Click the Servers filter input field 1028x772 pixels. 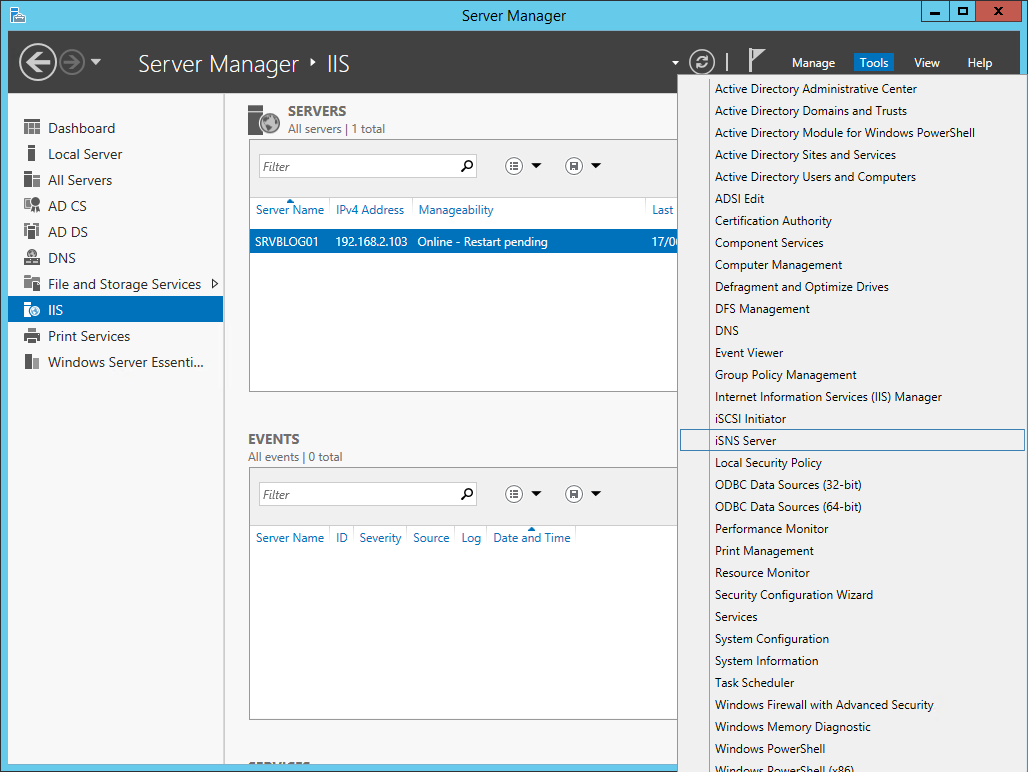tap(359, 166)
